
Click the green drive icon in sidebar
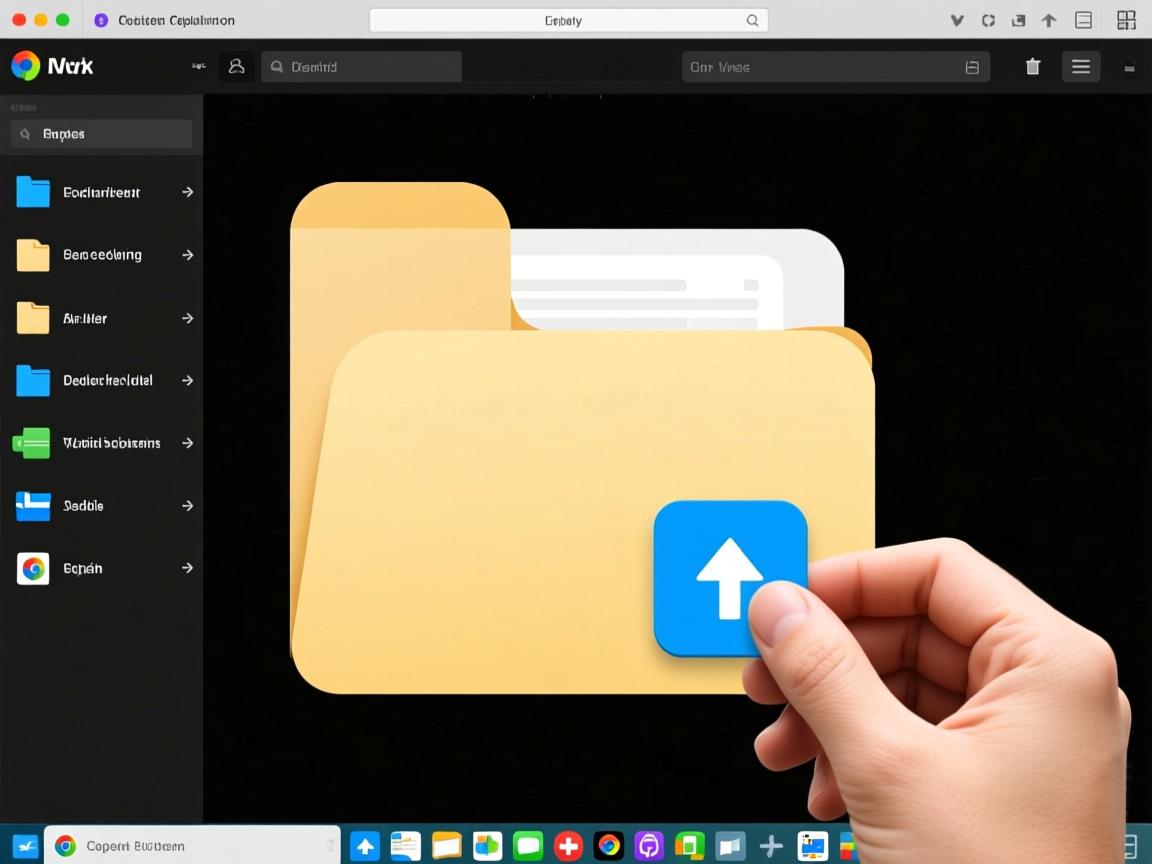pos(32,443)
